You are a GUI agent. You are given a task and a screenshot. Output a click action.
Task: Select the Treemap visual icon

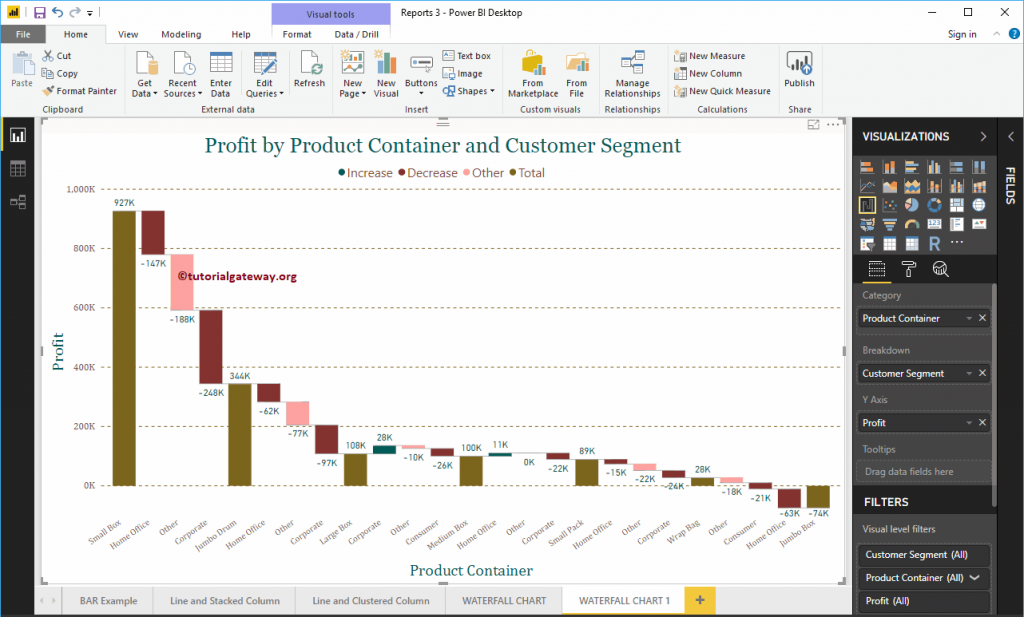coord(957,205)
